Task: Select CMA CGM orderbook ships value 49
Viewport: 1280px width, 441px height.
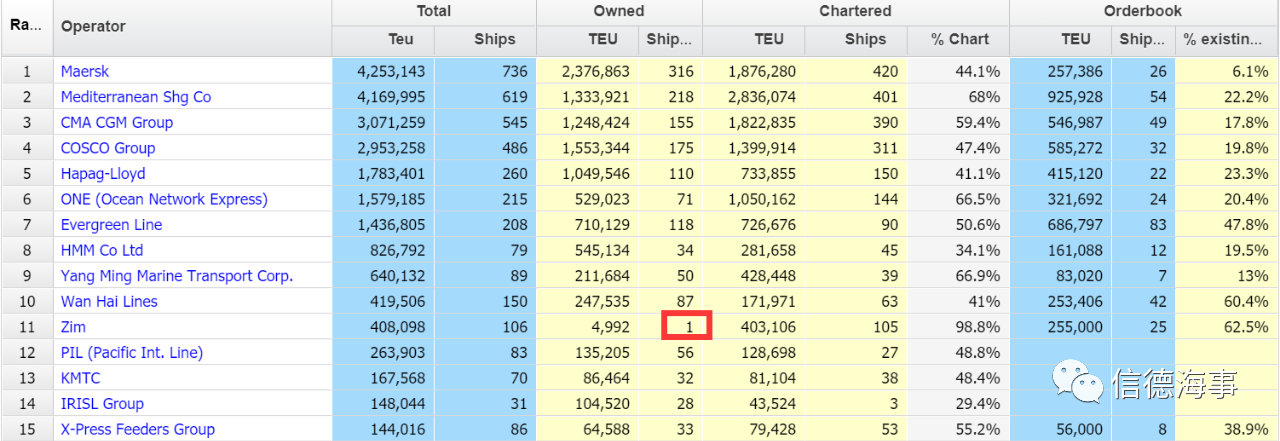Action: pos(1156,122)
